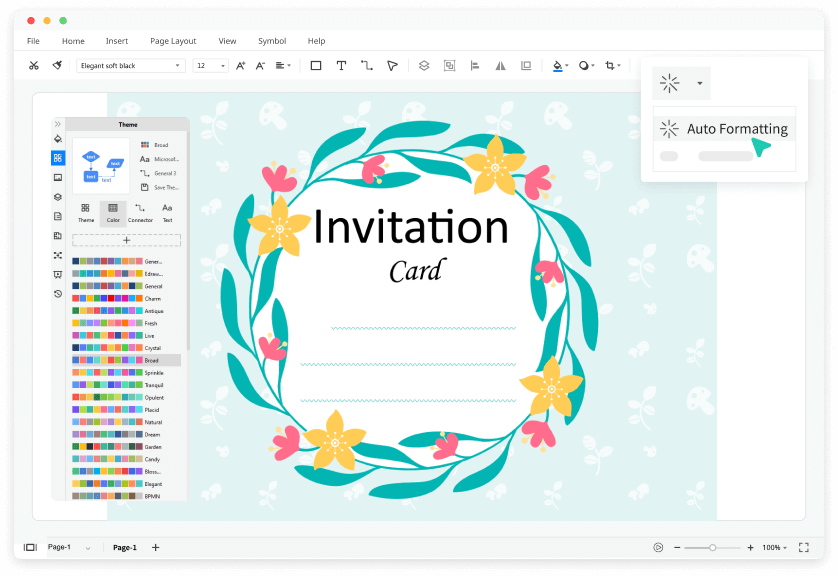Open the Page settings sidebar icon
This screenshot has width=838, height=576.
[58, 216]
